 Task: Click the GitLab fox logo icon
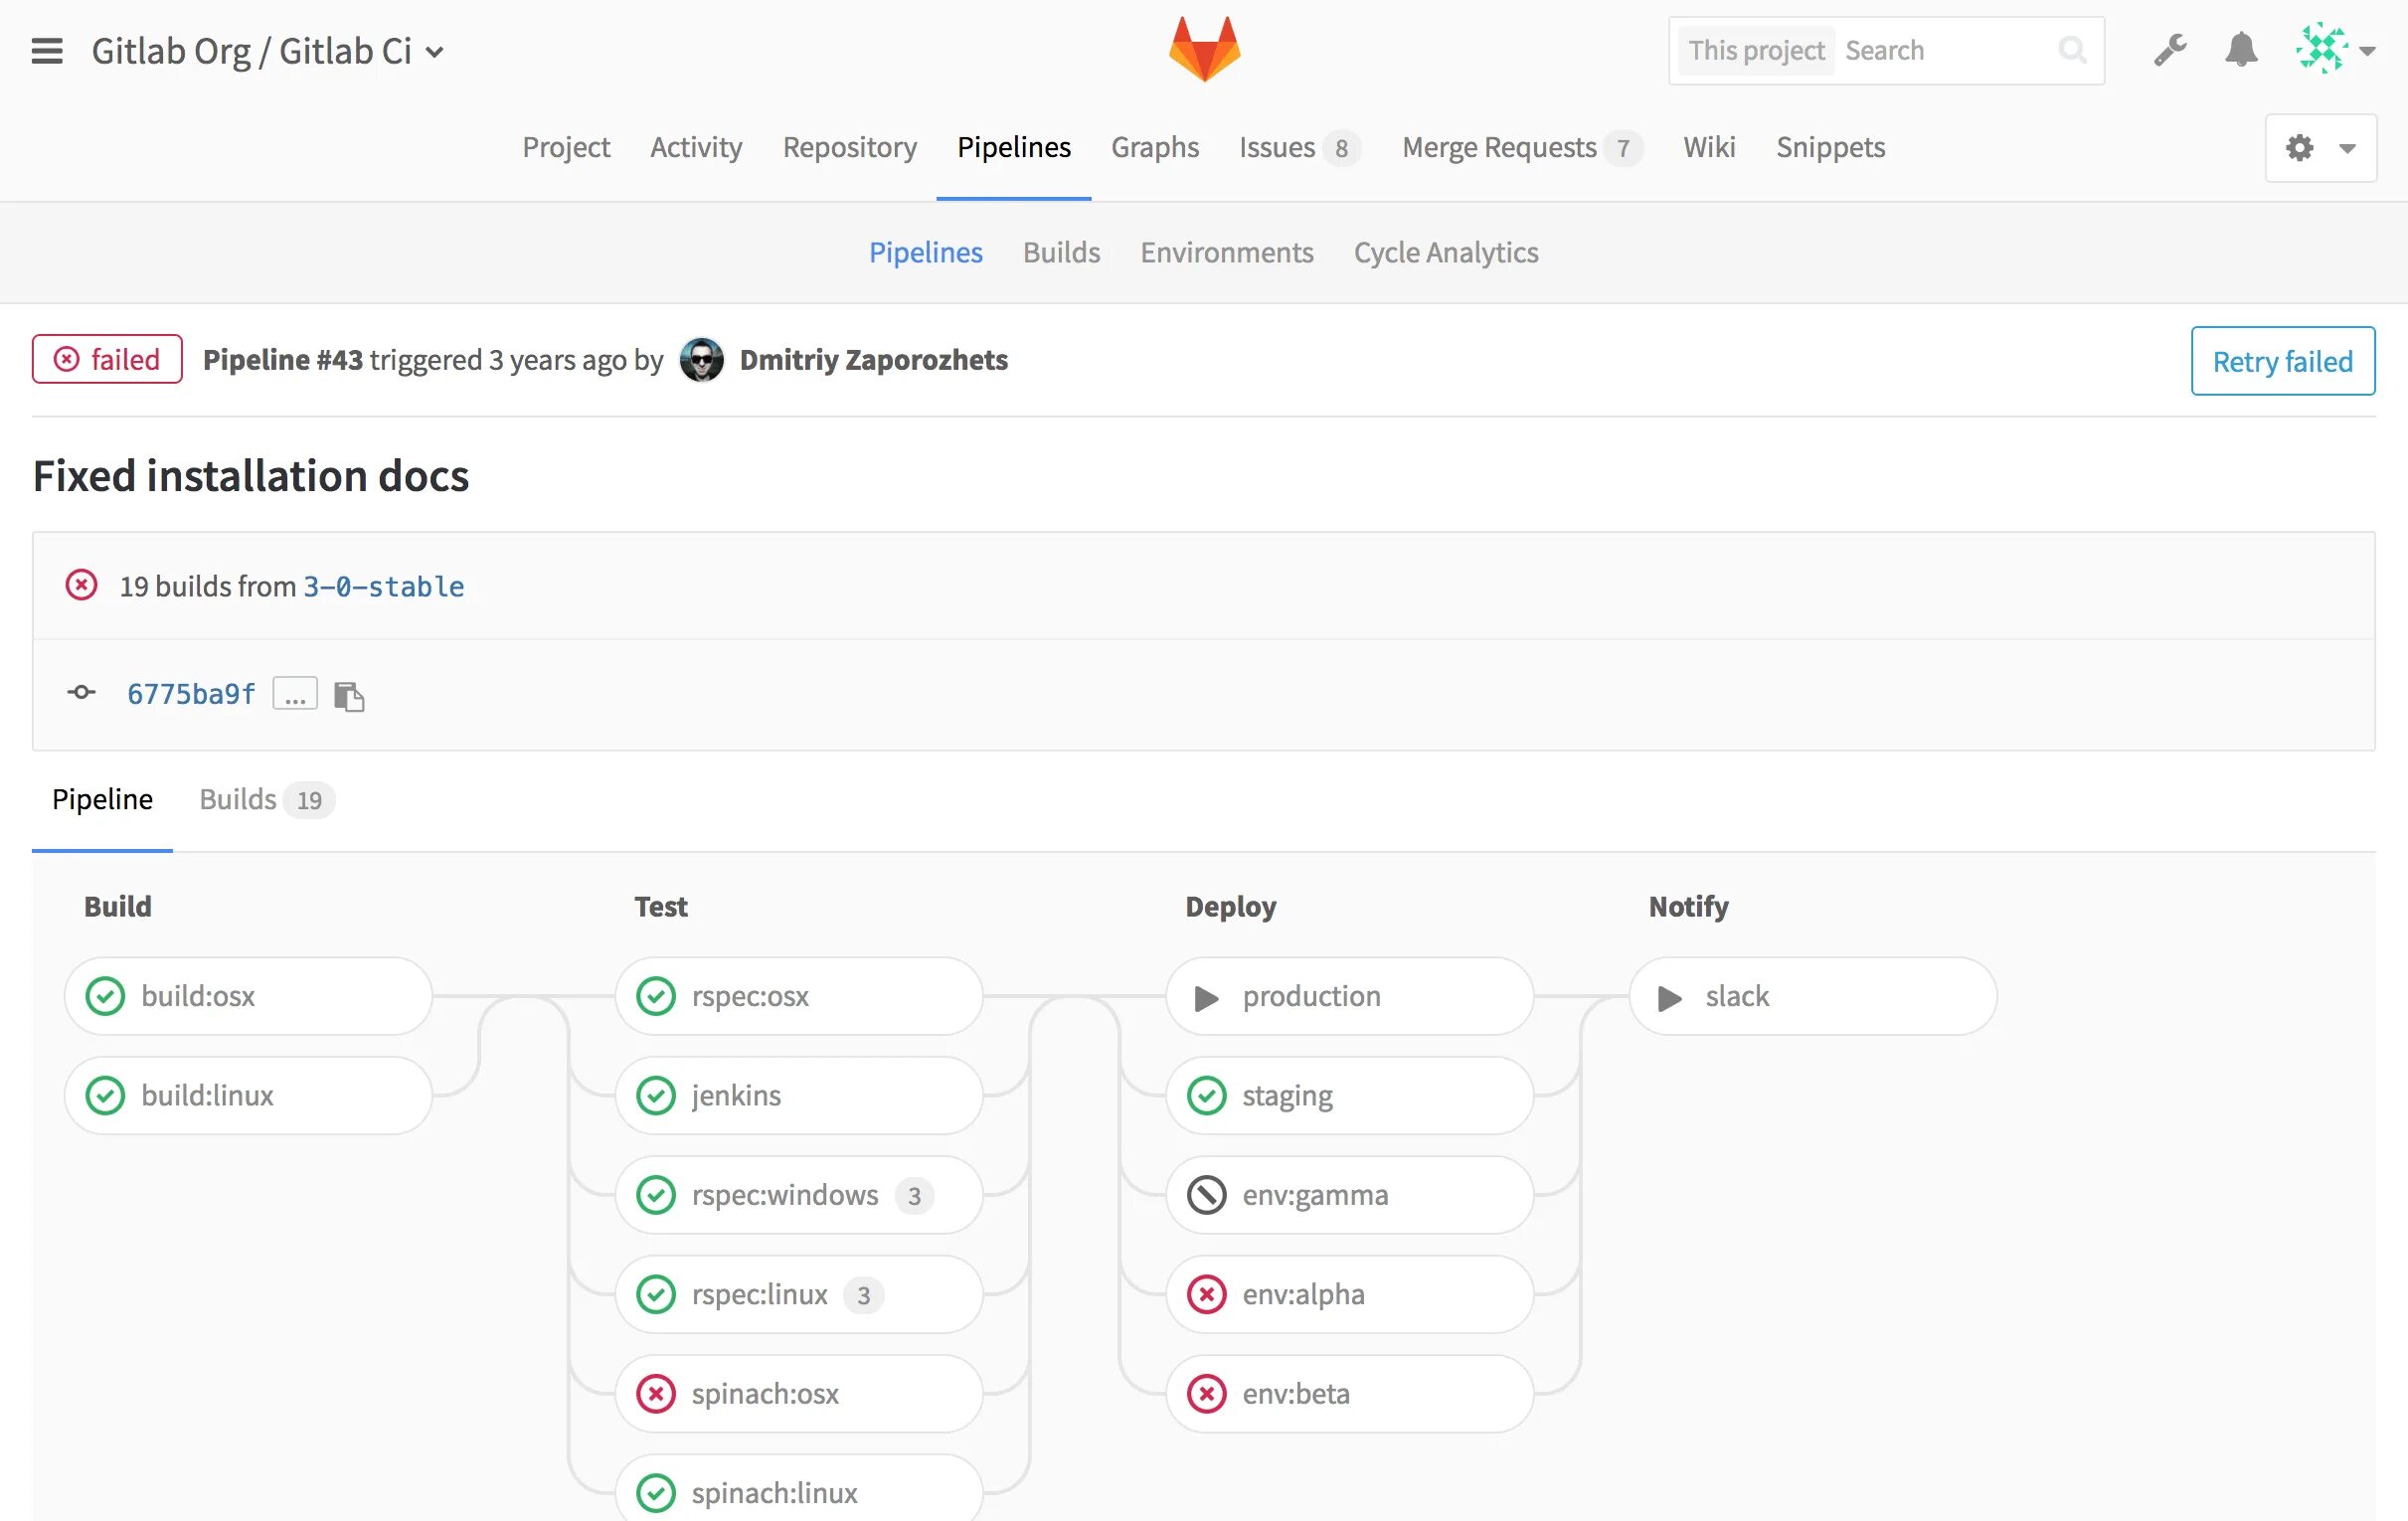pyautogui.click(x=1204, y=48)
